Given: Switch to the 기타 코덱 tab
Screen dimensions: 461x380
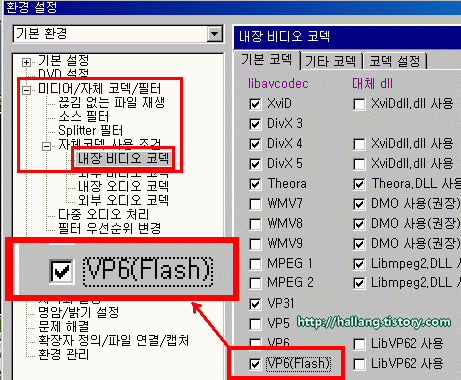Looking at the screenshot, I should 331,61.
